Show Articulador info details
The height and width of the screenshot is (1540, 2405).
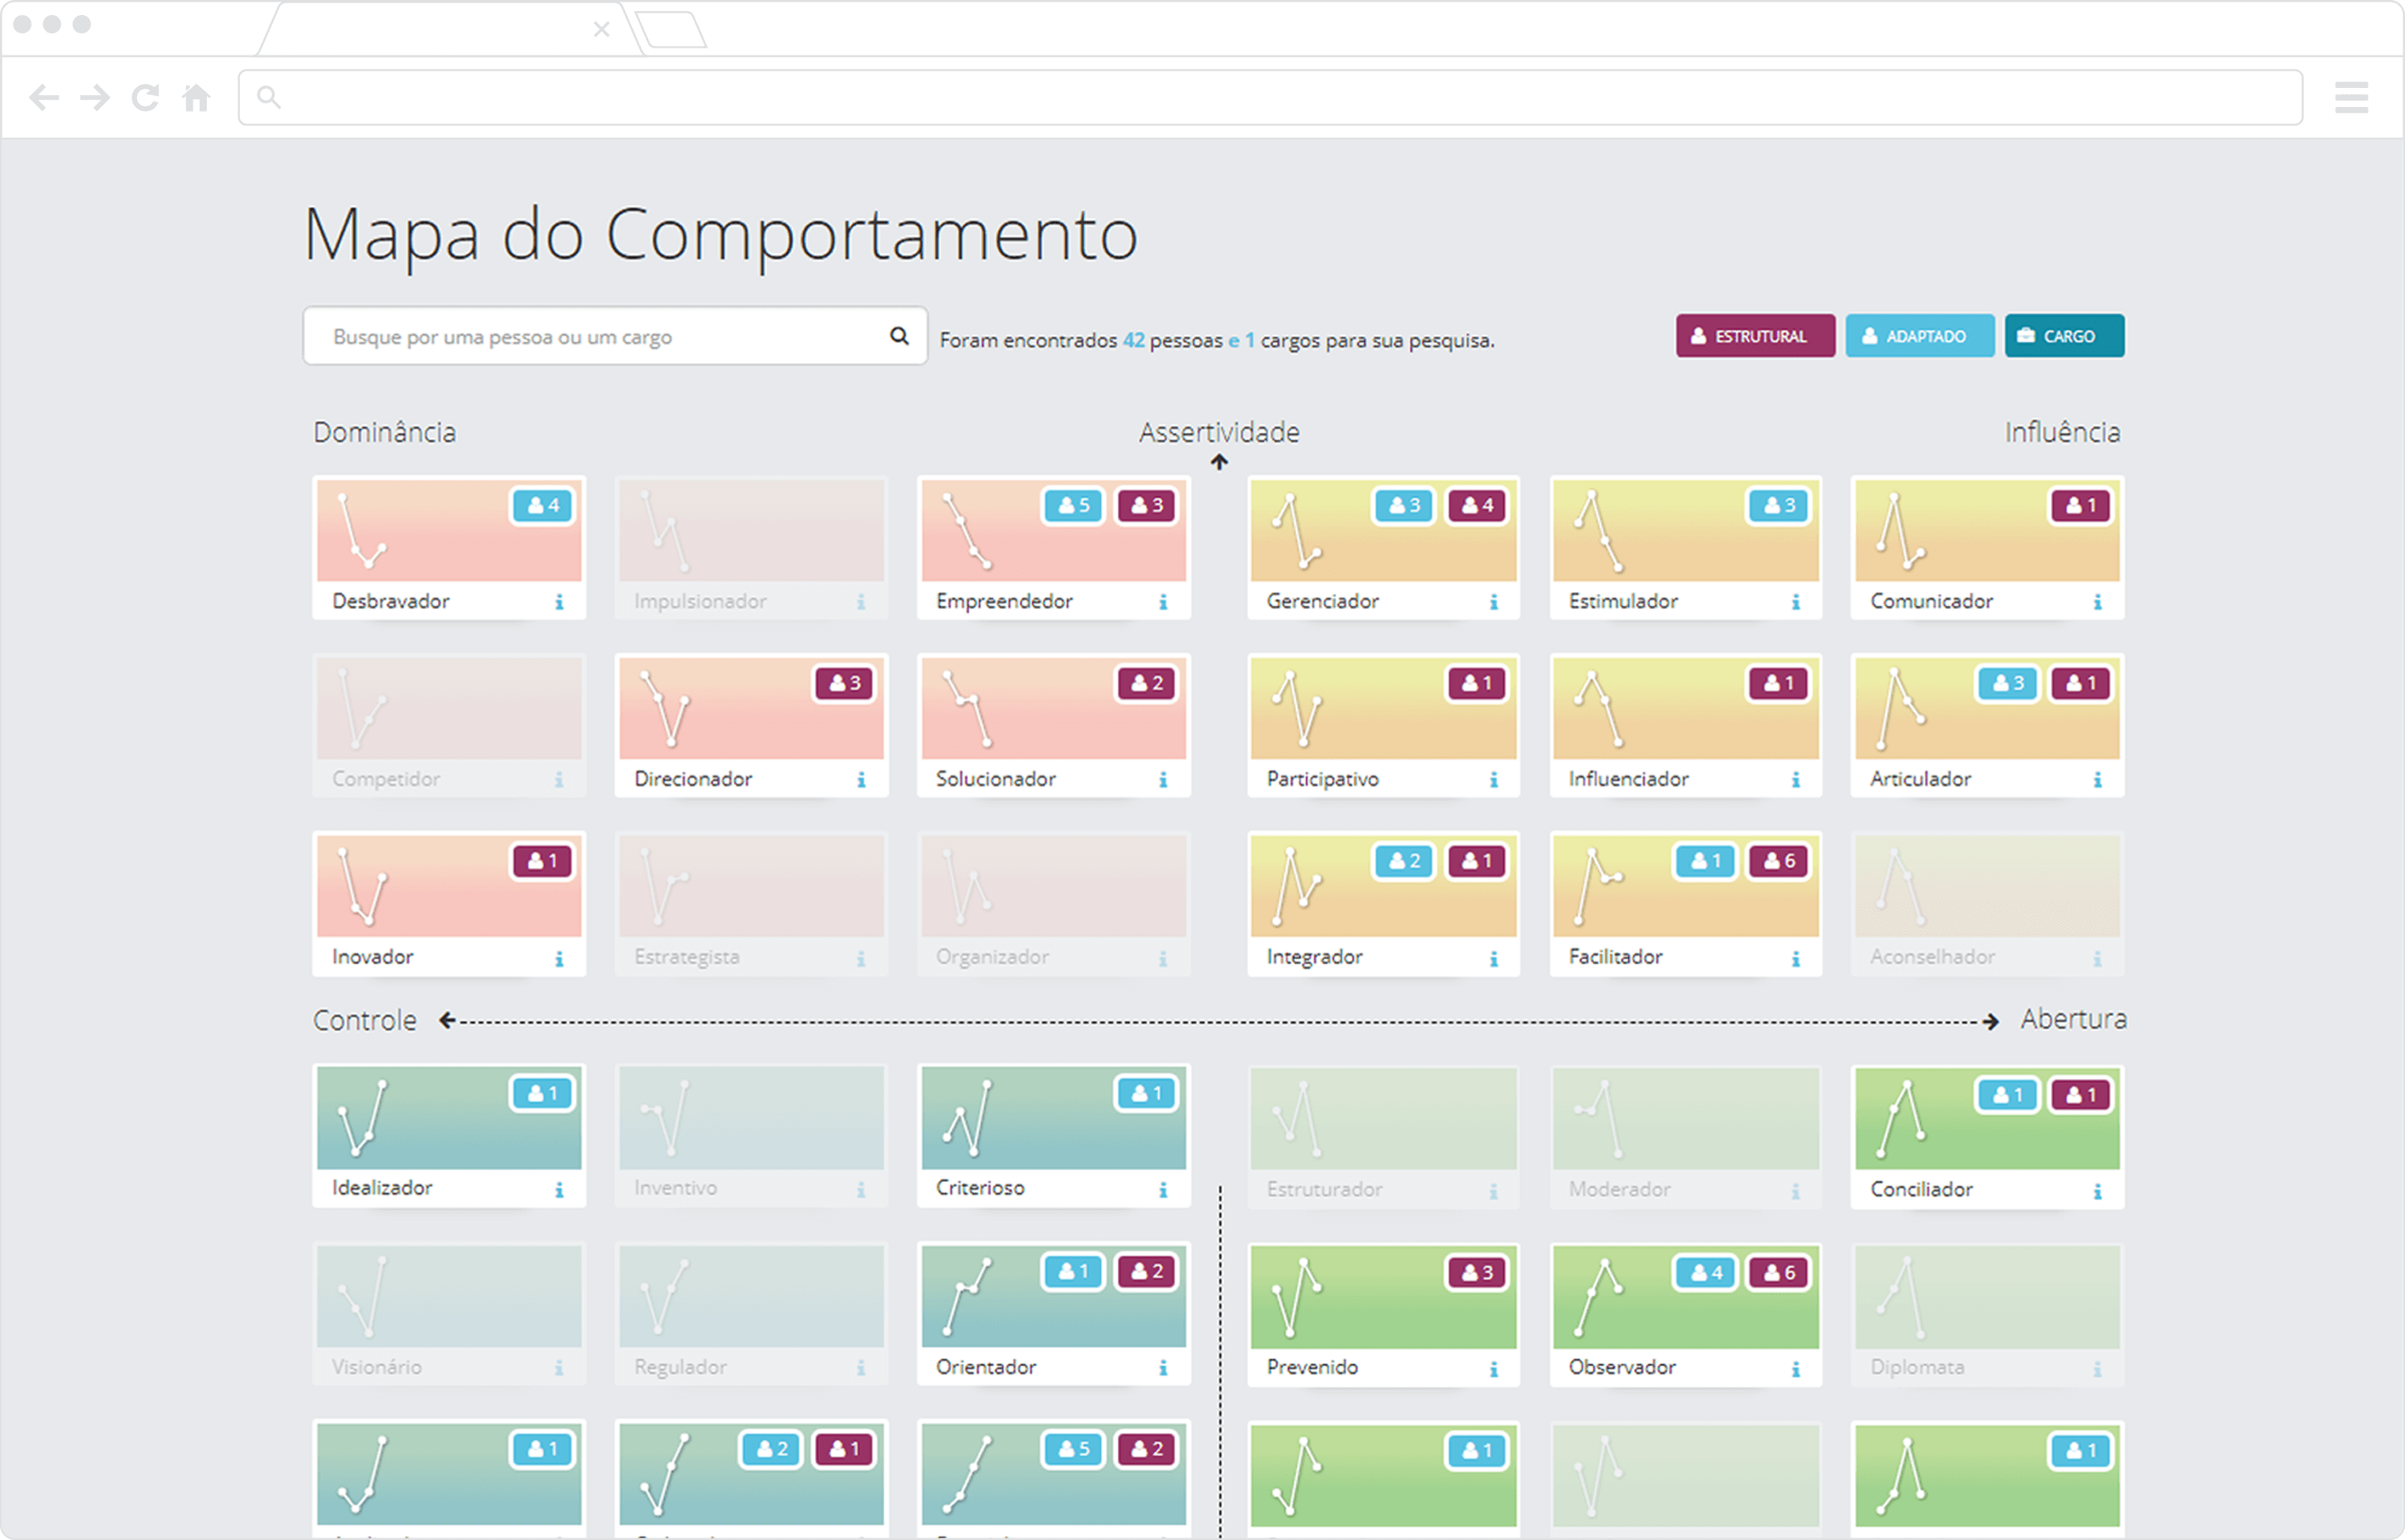[x=2098, y=780]
